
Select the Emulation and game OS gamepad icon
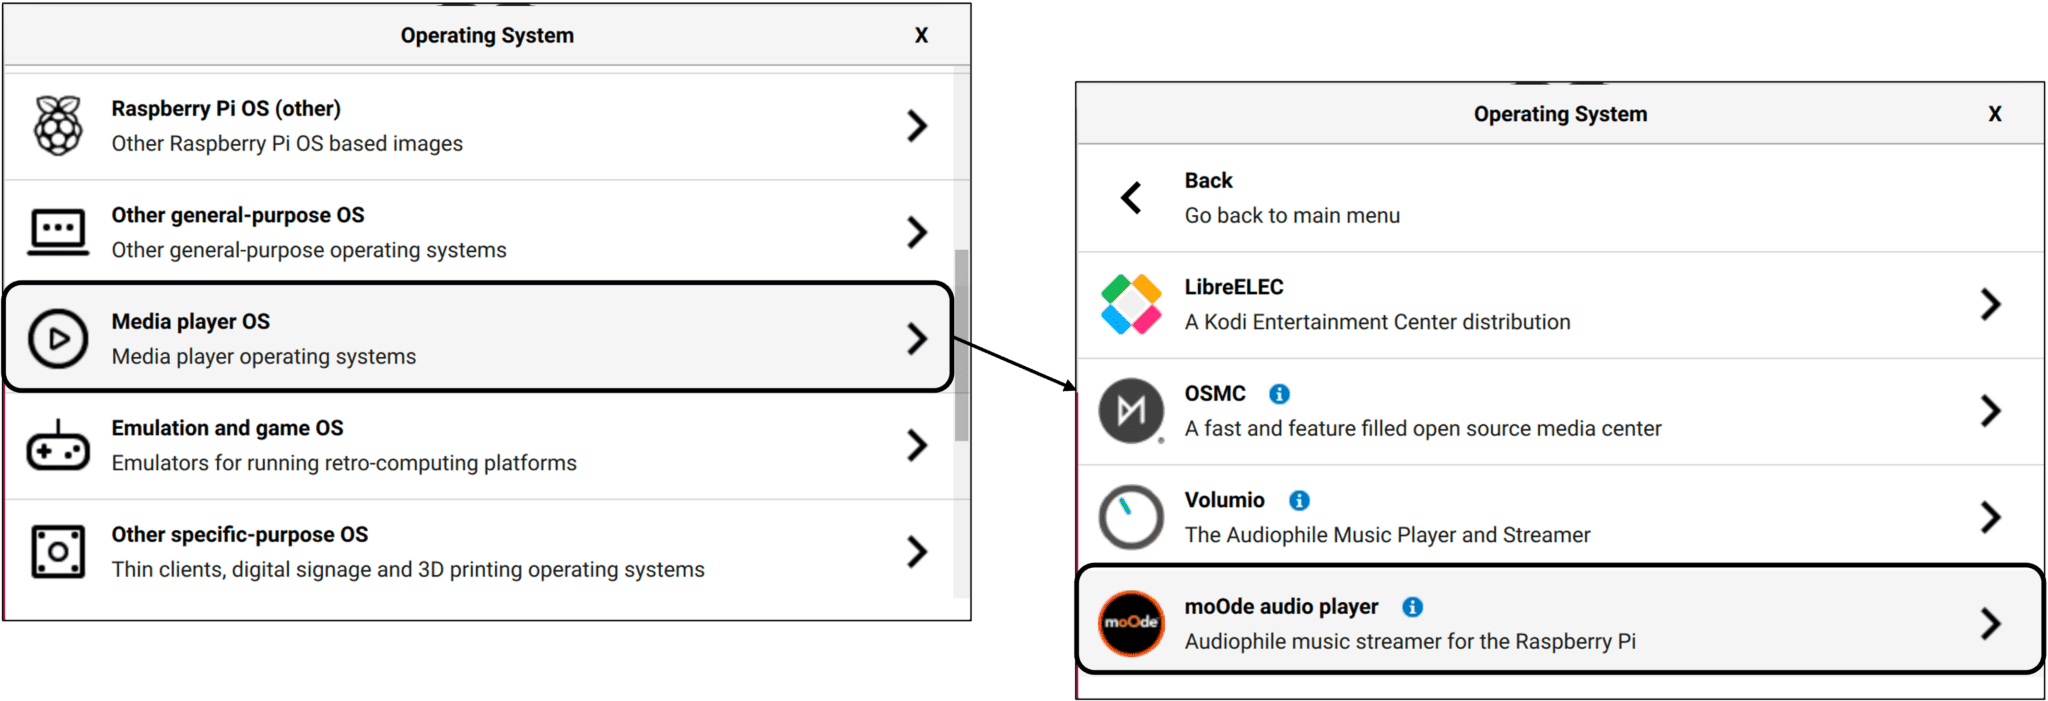pos(57,445)
